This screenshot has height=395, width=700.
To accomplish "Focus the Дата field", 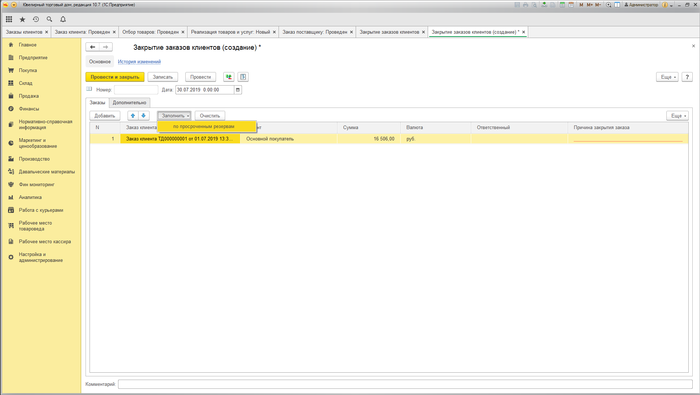I will pos(205,90).
